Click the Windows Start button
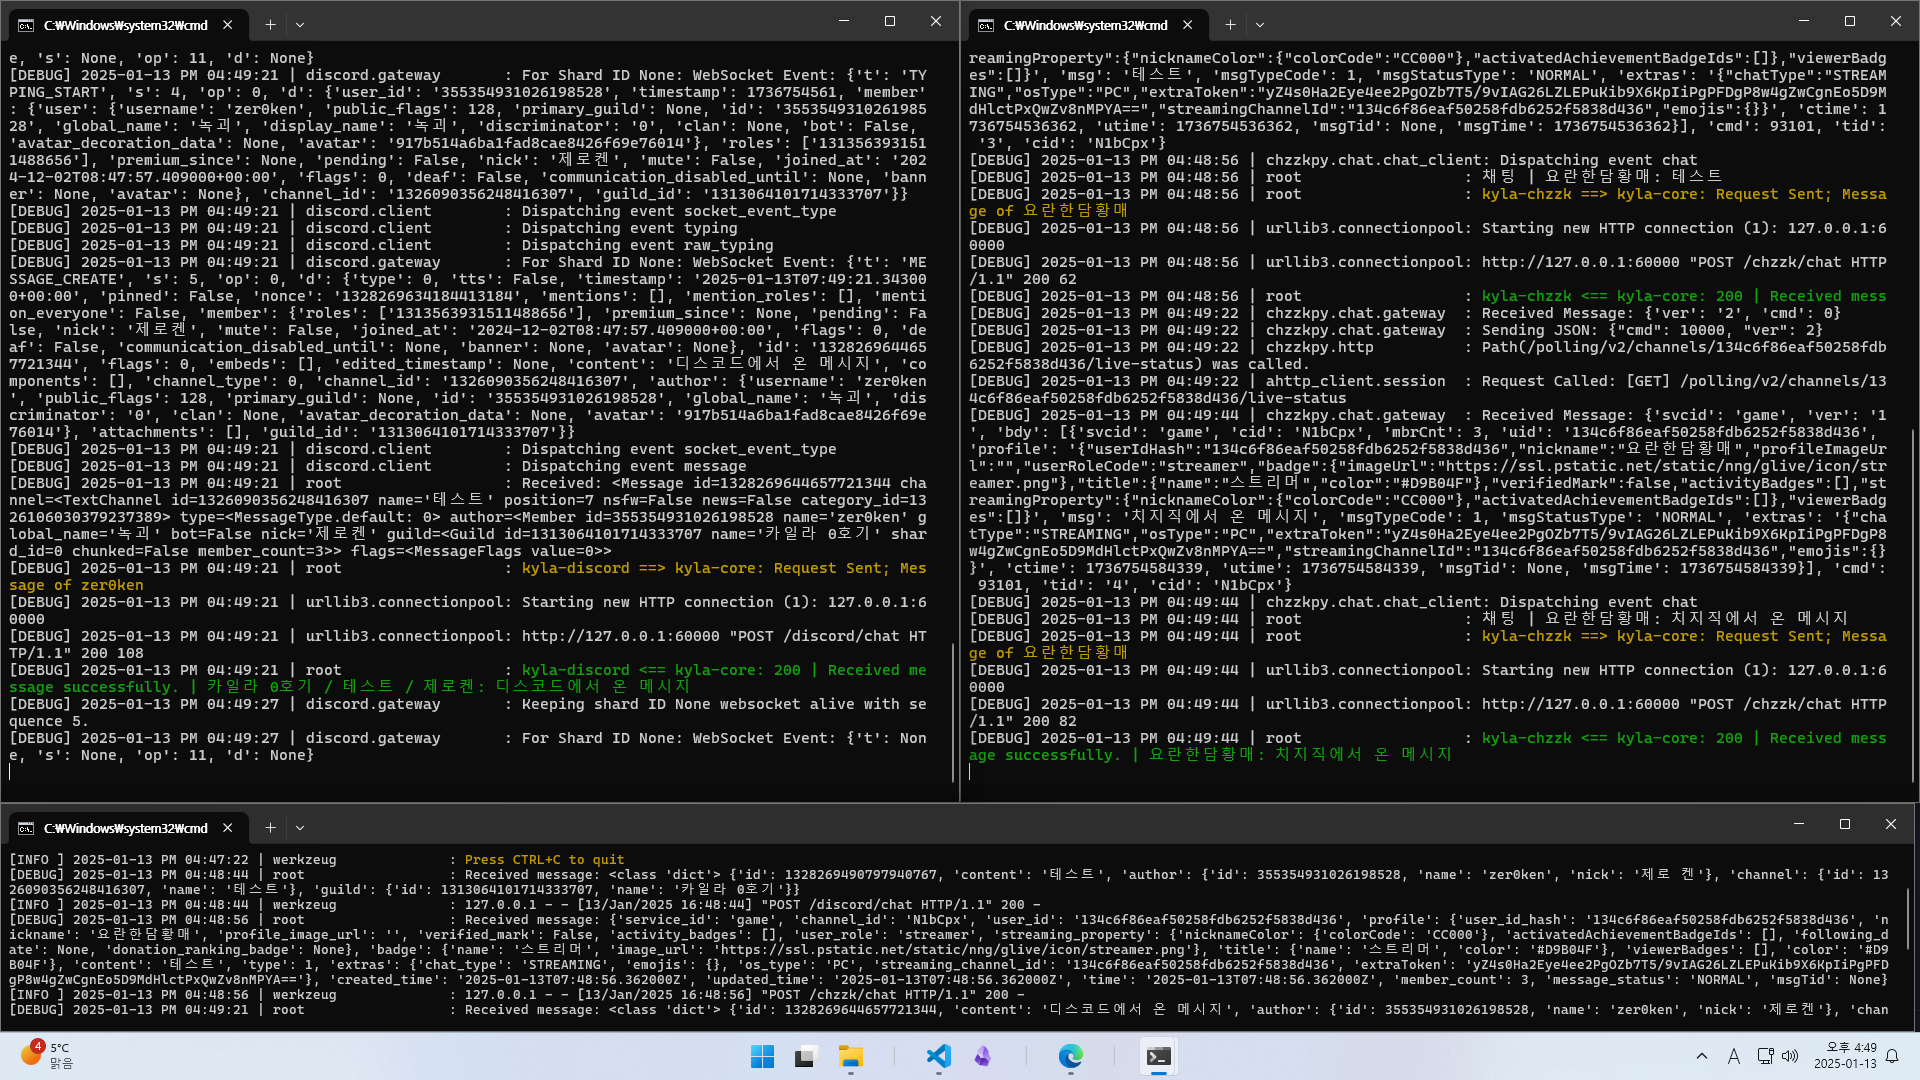 [x=762, y=1056]
